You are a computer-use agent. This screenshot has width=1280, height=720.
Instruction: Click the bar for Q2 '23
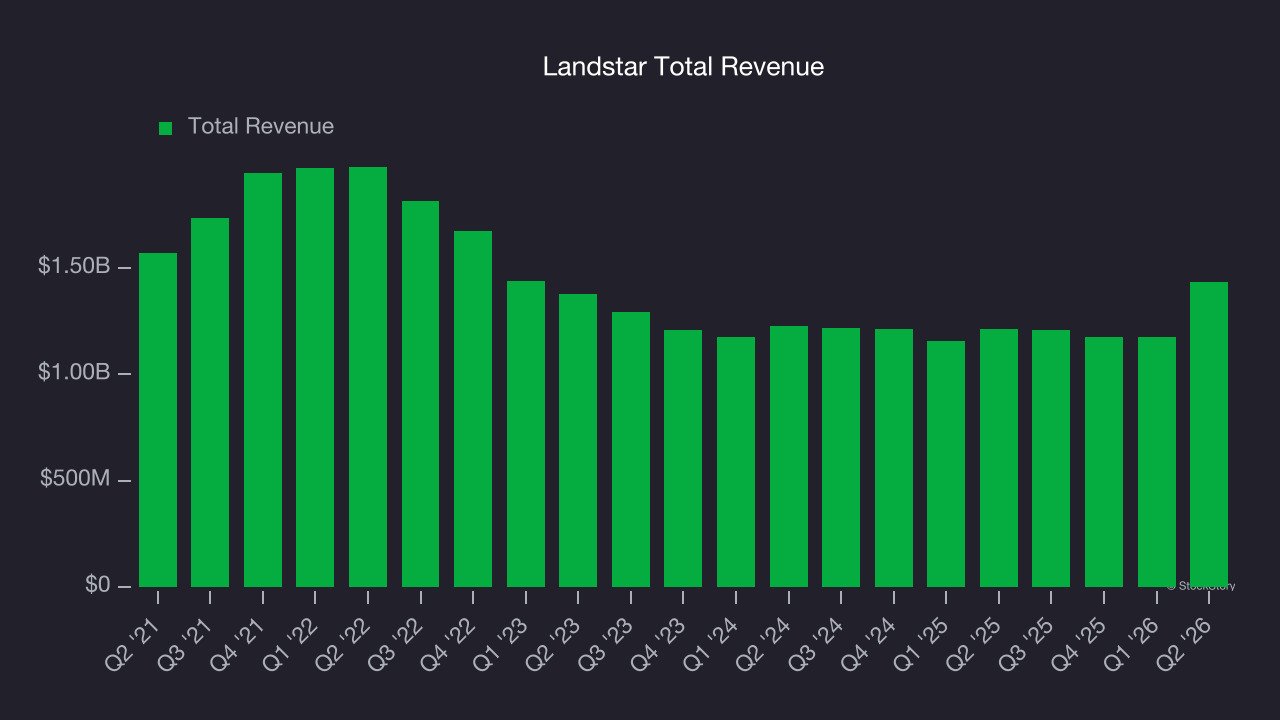point(578,440)
